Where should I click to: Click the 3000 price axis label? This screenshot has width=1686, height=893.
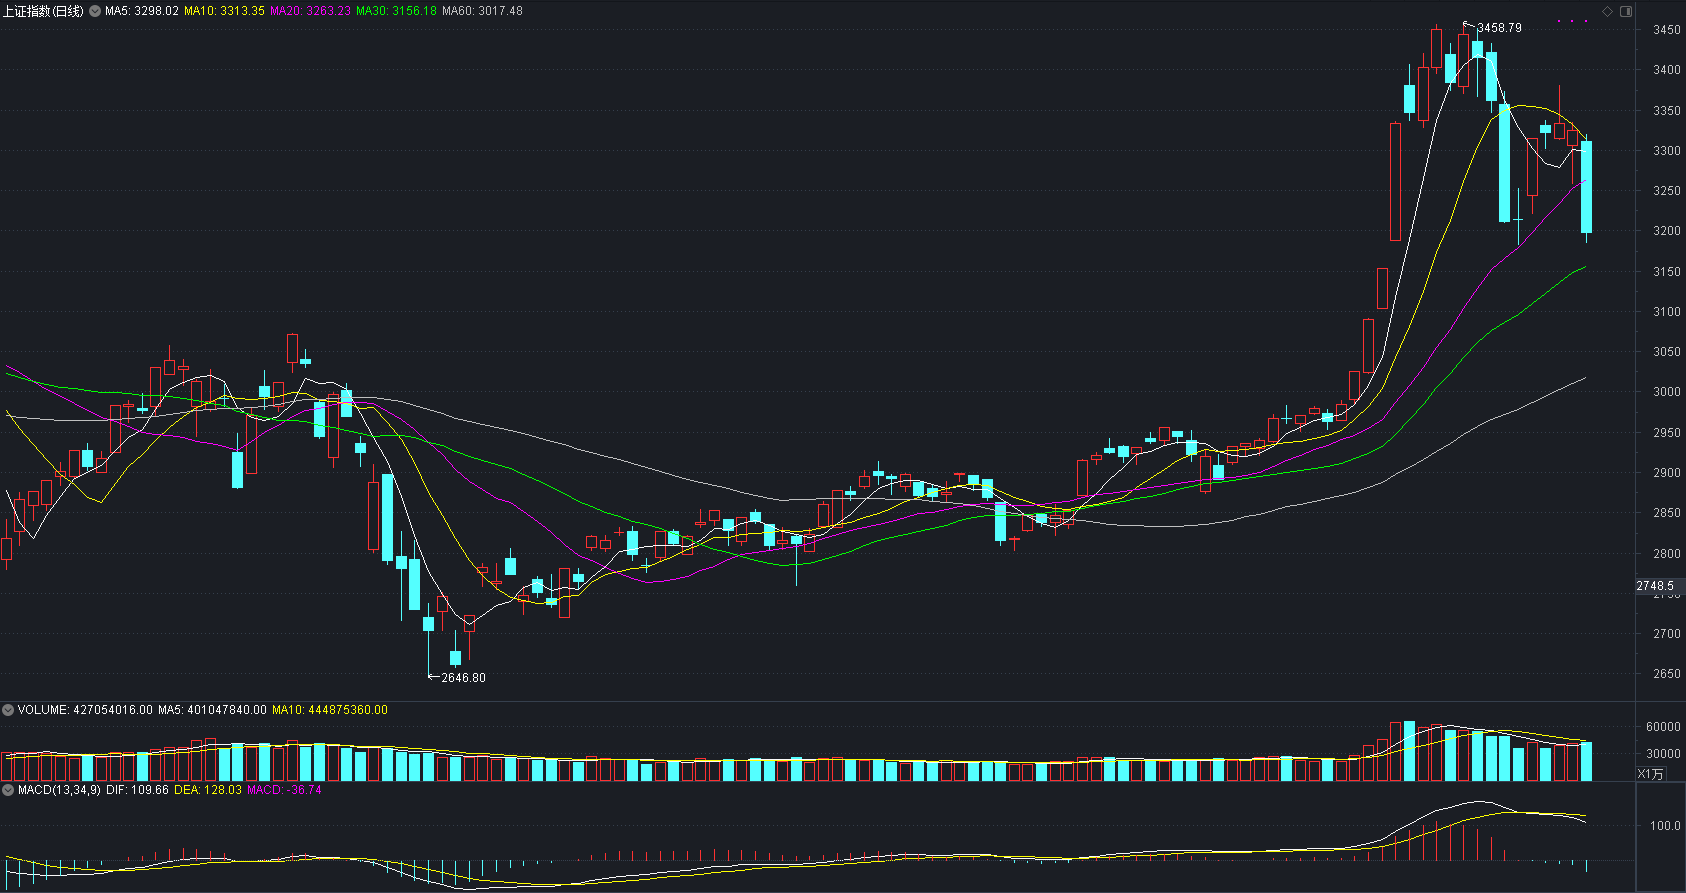(1667, 392)
